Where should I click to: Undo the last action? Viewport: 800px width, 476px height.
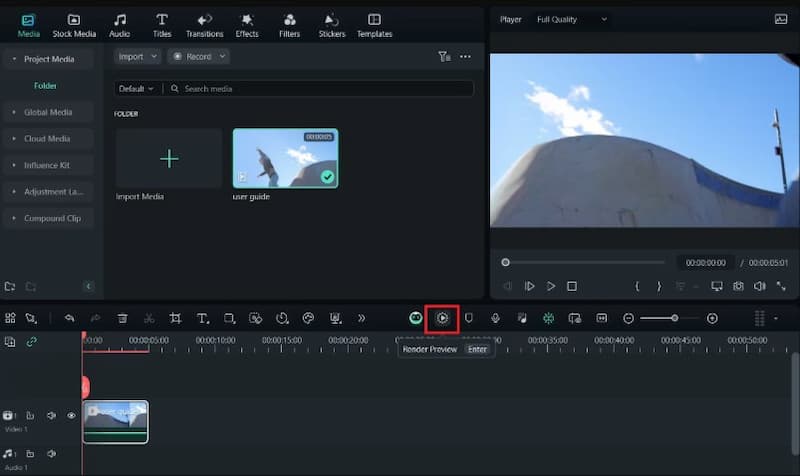click(69, 318)
